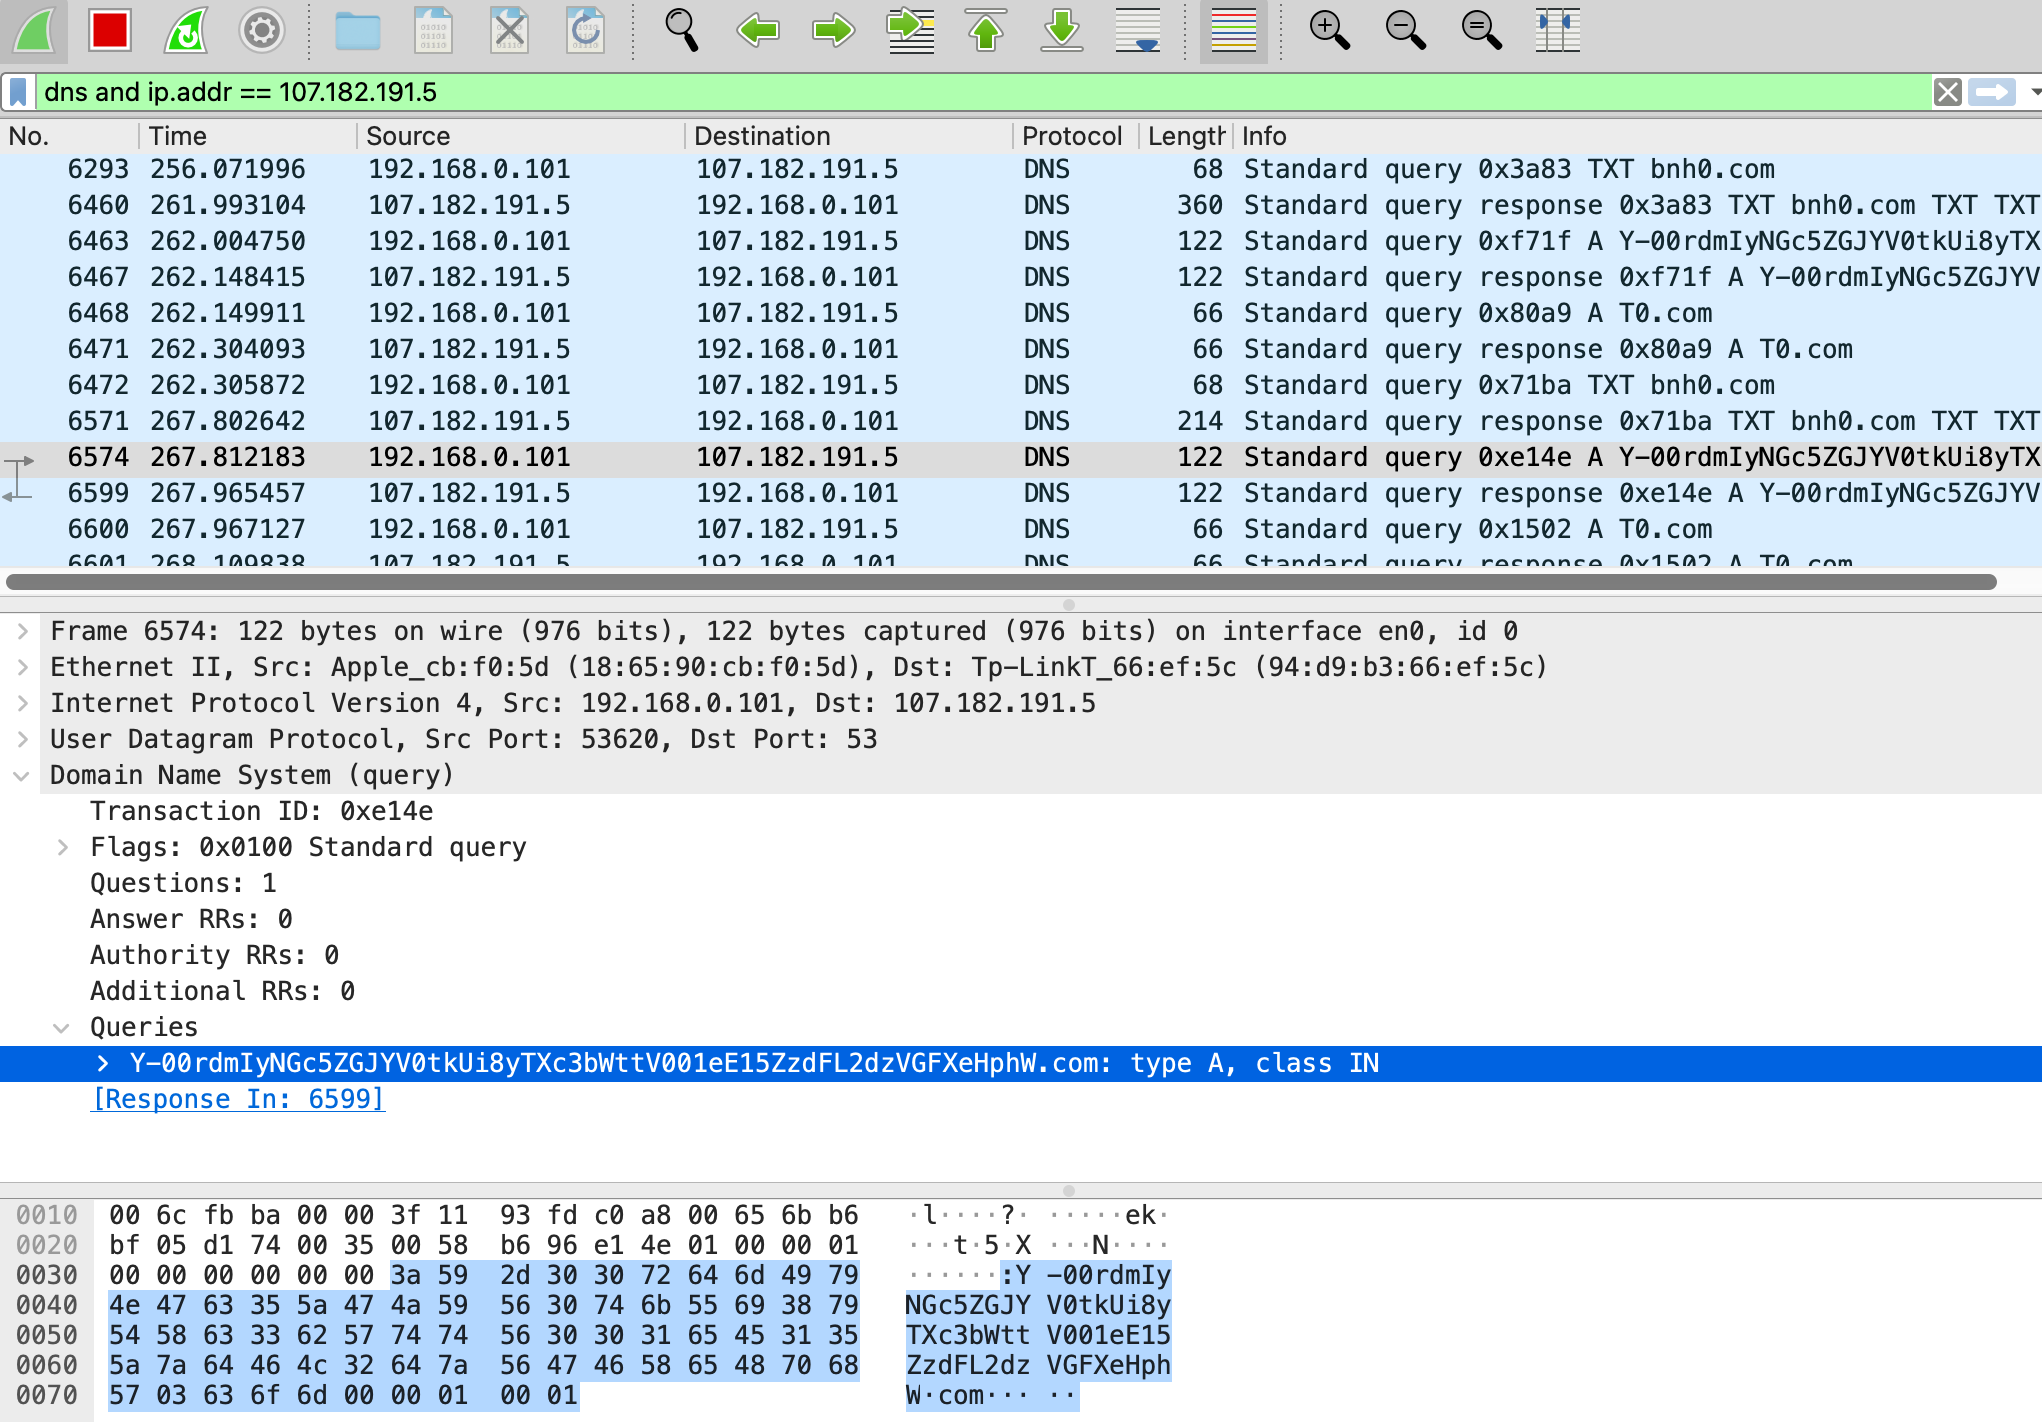This screenshot has width=2042, height=1422.
Task: Zoom out the packet text
Action: click(1405, 30)
